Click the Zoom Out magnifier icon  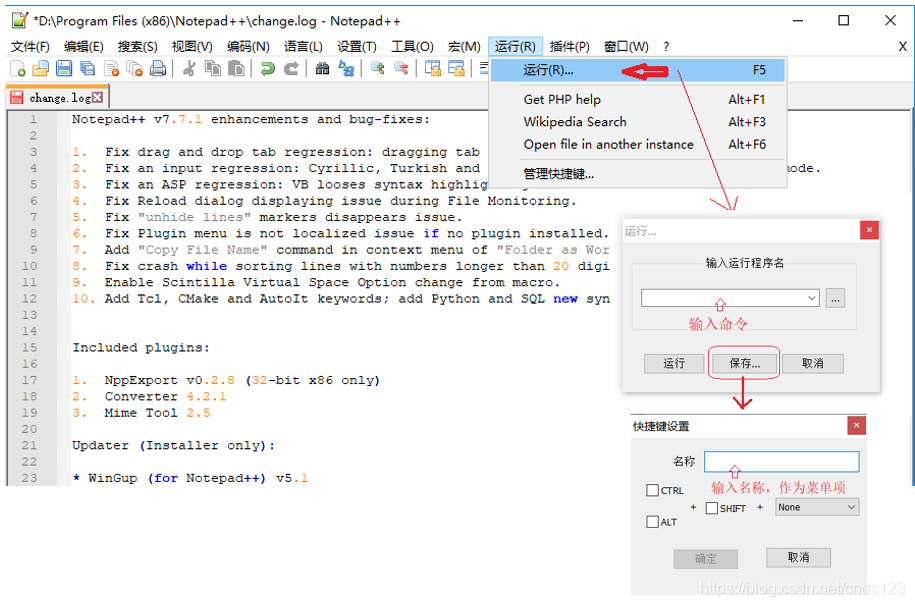pyautogui.click(x=401, y=69)
